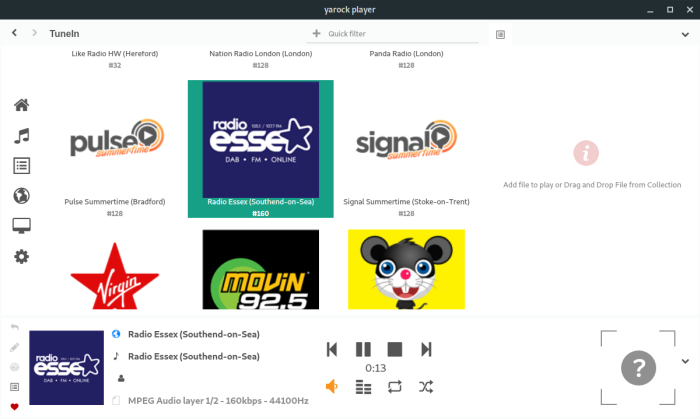Click the pencil edit icon in bottom left
The image size is (700, 419).
pyautogui.click(x=14, y=347)
